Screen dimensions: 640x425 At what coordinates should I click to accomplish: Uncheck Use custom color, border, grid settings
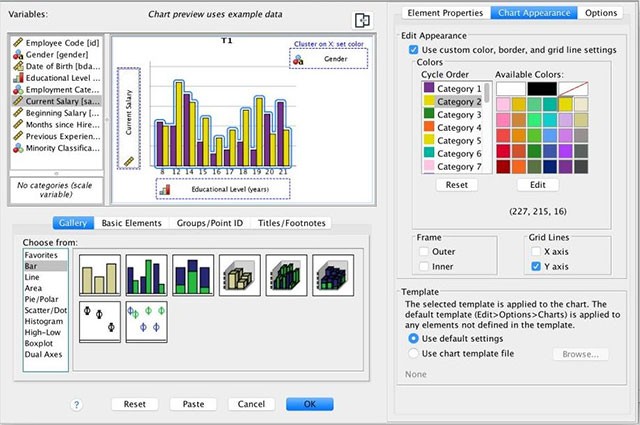[414, 49]
